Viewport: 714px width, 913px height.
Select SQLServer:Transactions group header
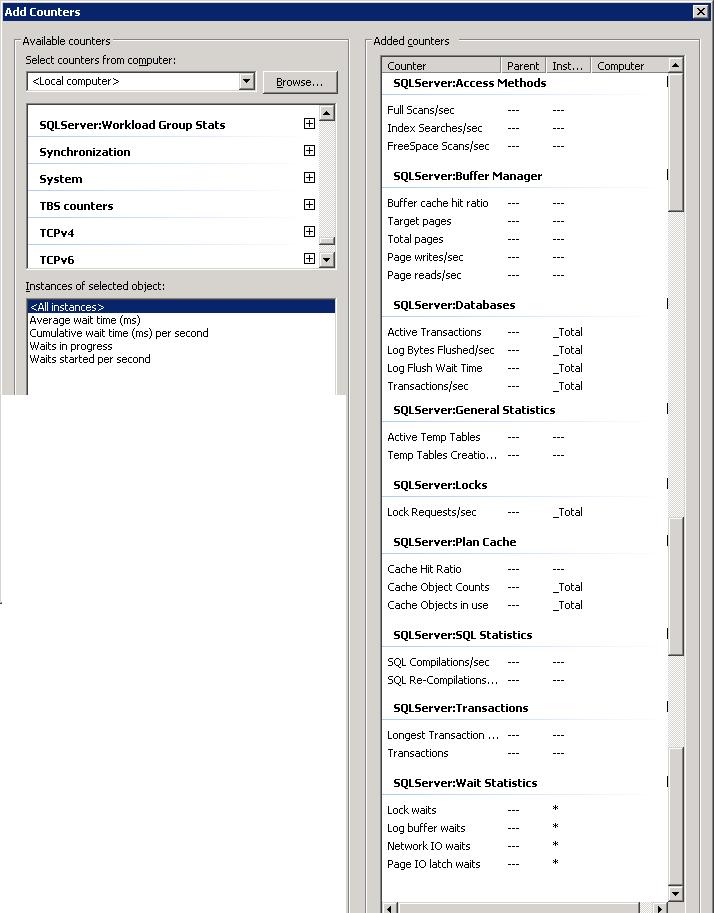[x=461, y=708]
